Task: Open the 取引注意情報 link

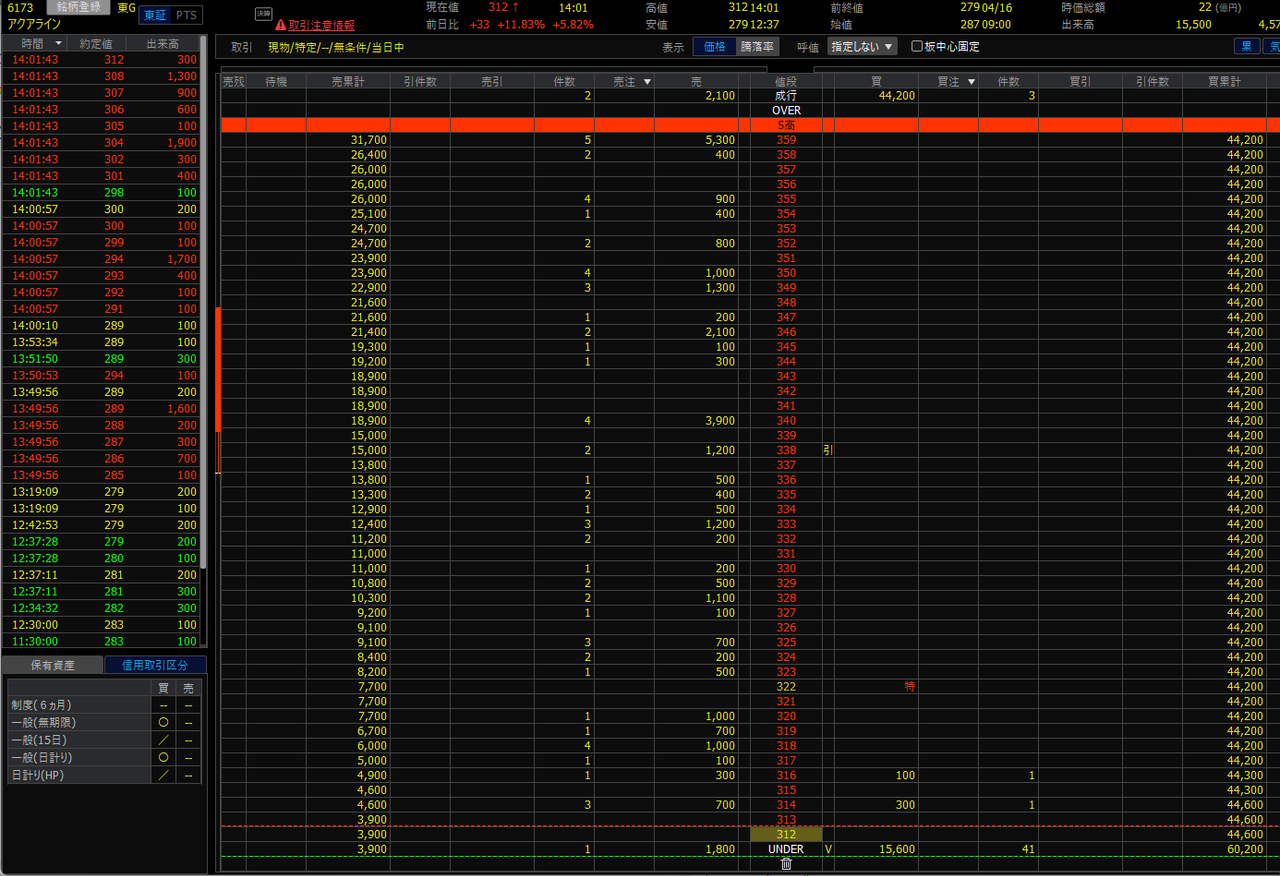Action: tap(321, 25)
